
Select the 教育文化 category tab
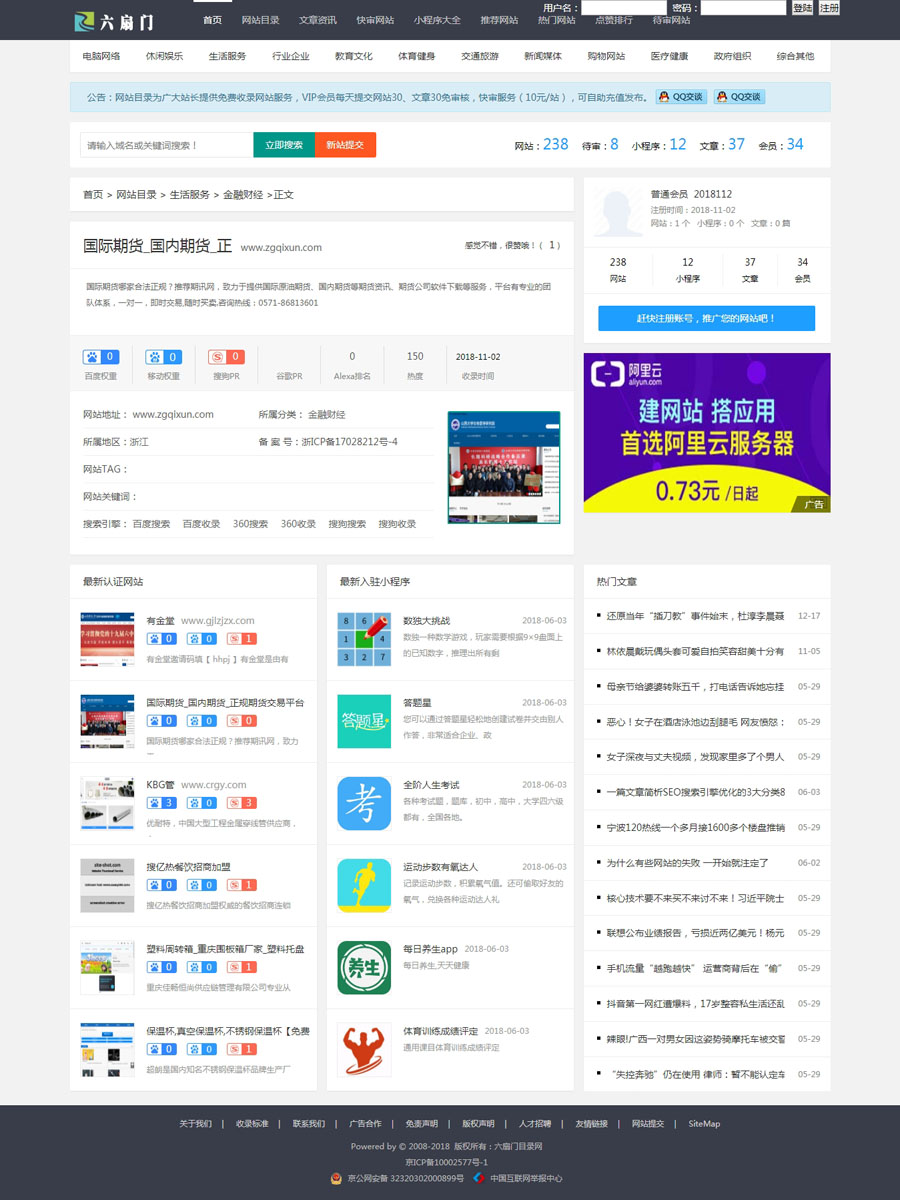coord(353,56)
